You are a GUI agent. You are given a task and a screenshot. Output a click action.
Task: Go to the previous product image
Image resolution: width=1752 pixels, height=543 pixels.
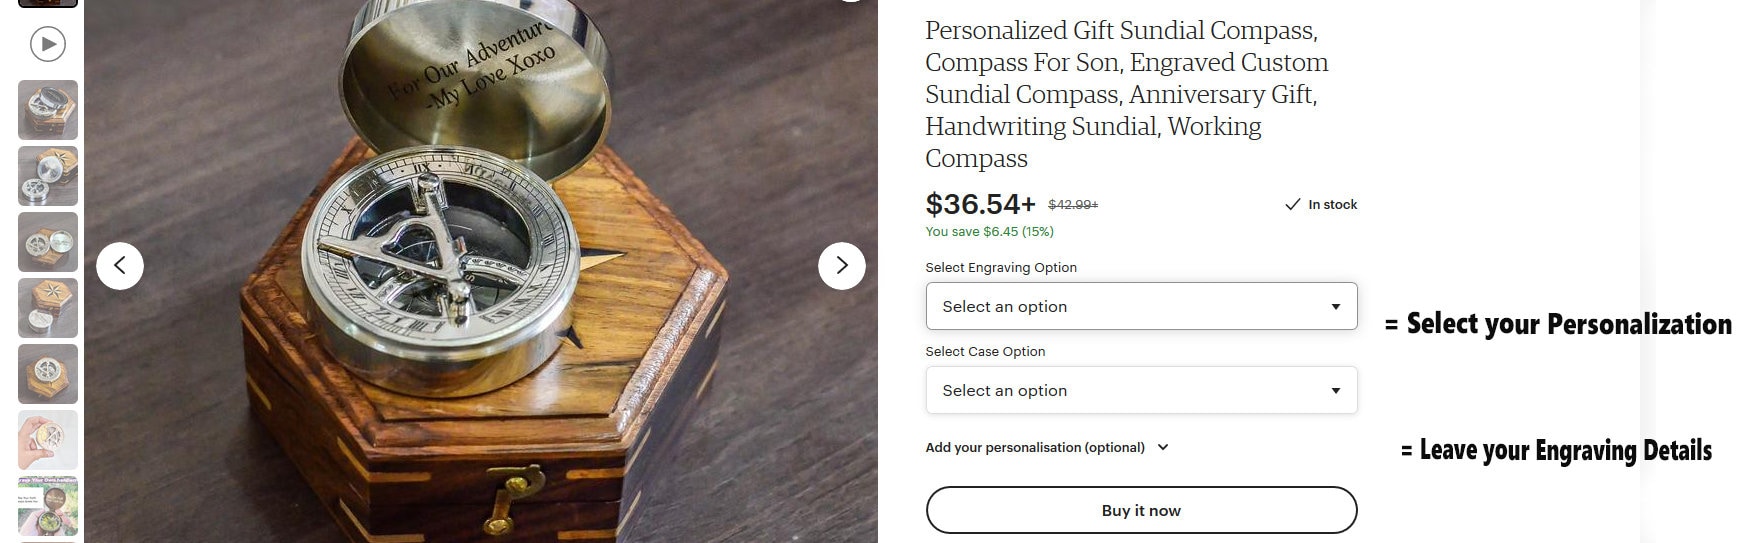coord(120,266)
